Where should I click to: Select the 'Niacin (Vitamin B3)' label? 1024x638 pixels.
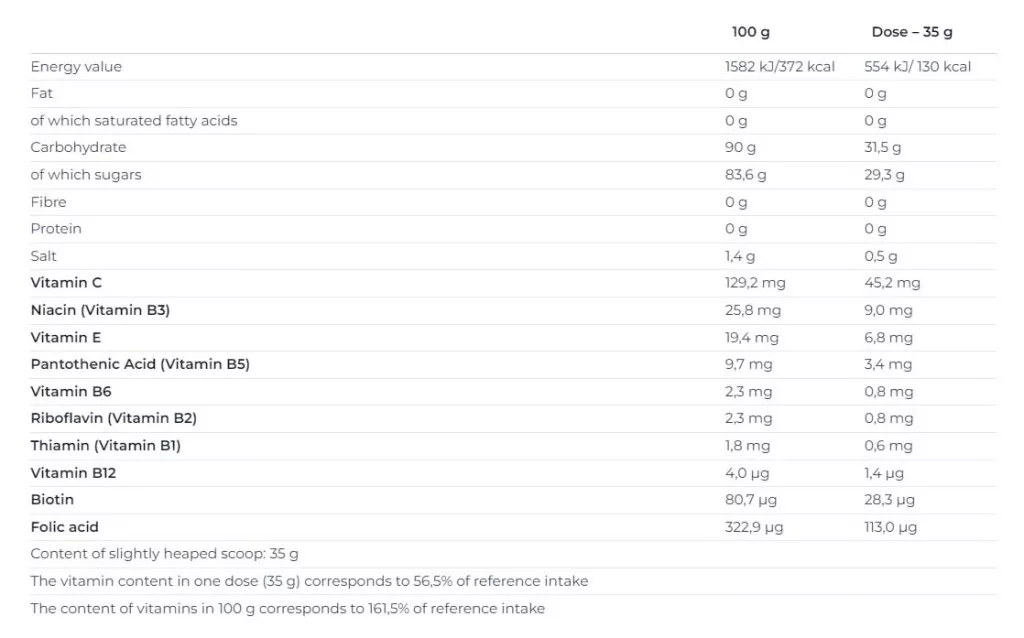coord(100,310)
